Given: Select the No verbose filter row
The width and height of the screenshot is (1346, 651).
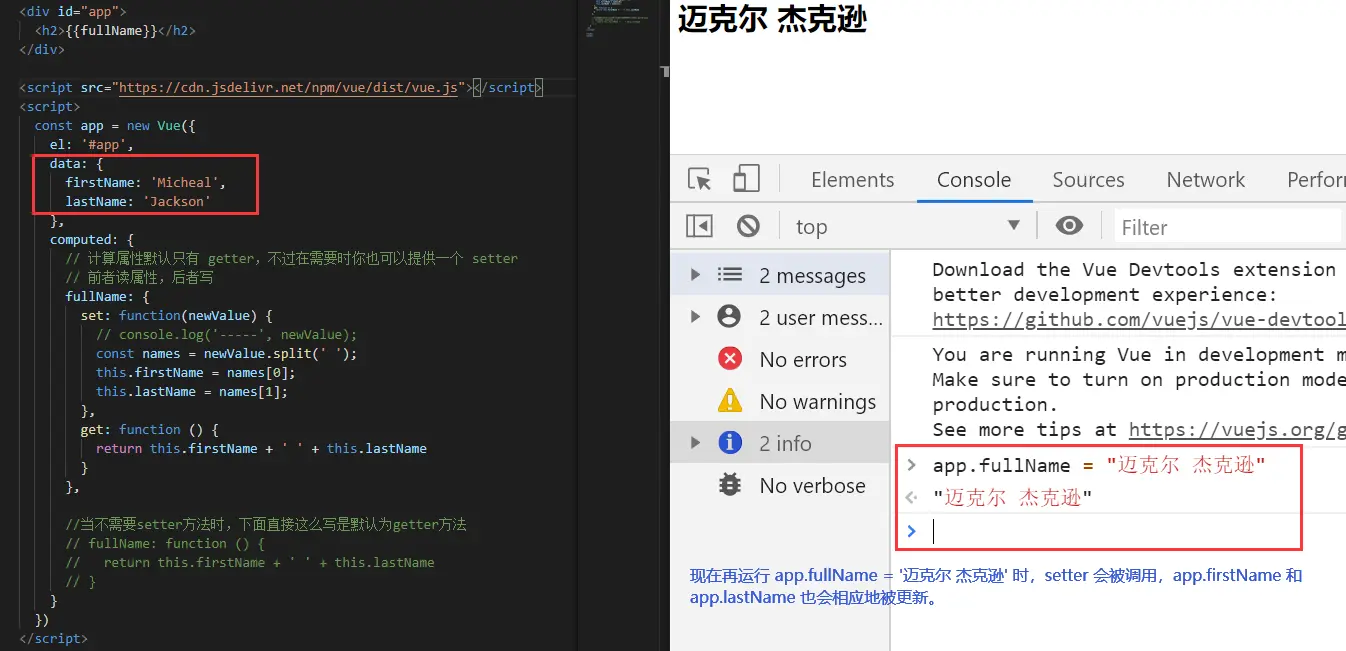Looking at the screenshot, I should point(780,485).
